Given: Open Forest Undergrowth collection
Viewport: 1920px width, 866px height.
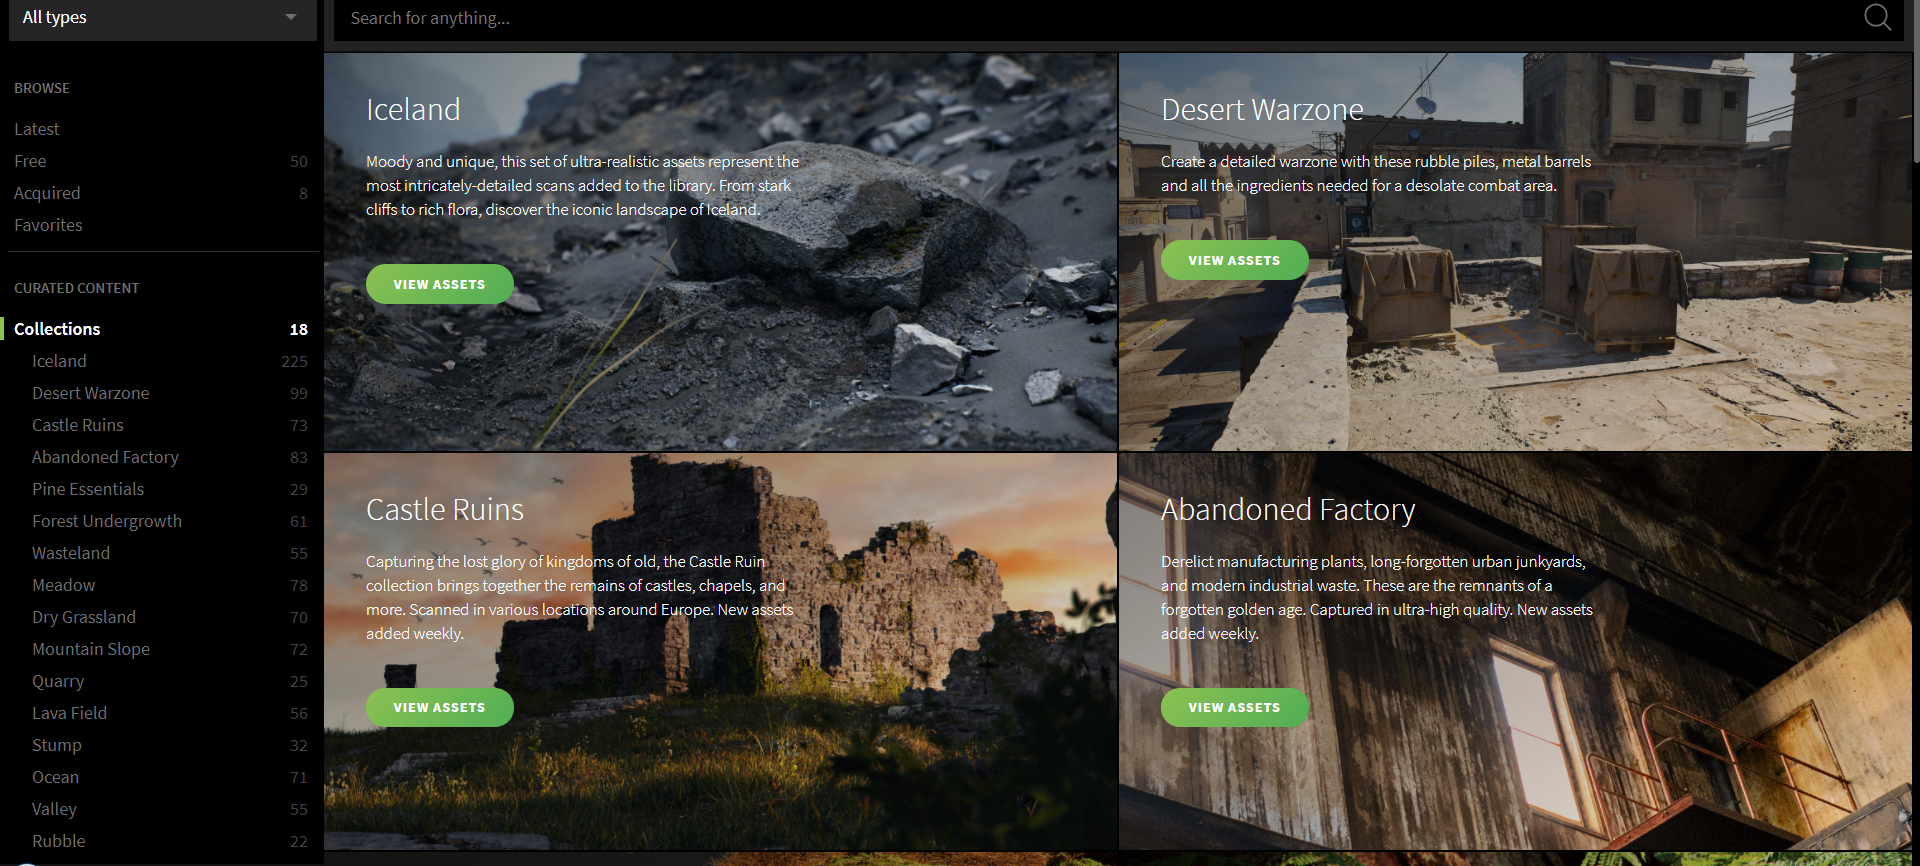Looking at the screenshot, I should 107,521.
